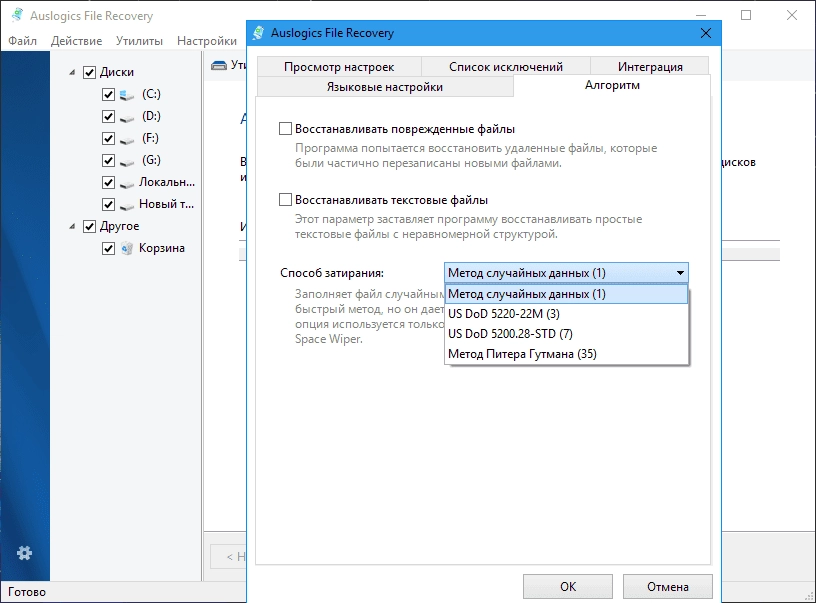Select the (C:) drive label

pyautogui.click(x=151, y=94)
